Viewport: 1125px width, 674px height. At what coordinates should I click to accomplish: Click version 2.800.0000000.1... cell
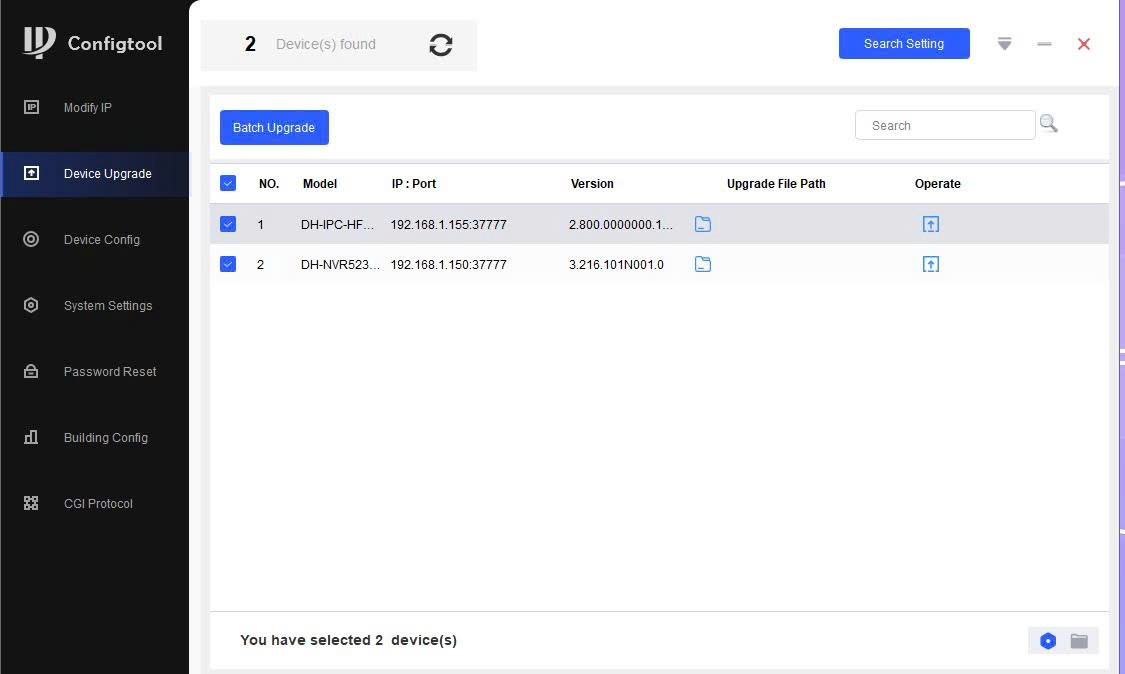click(x=621, y=224)
